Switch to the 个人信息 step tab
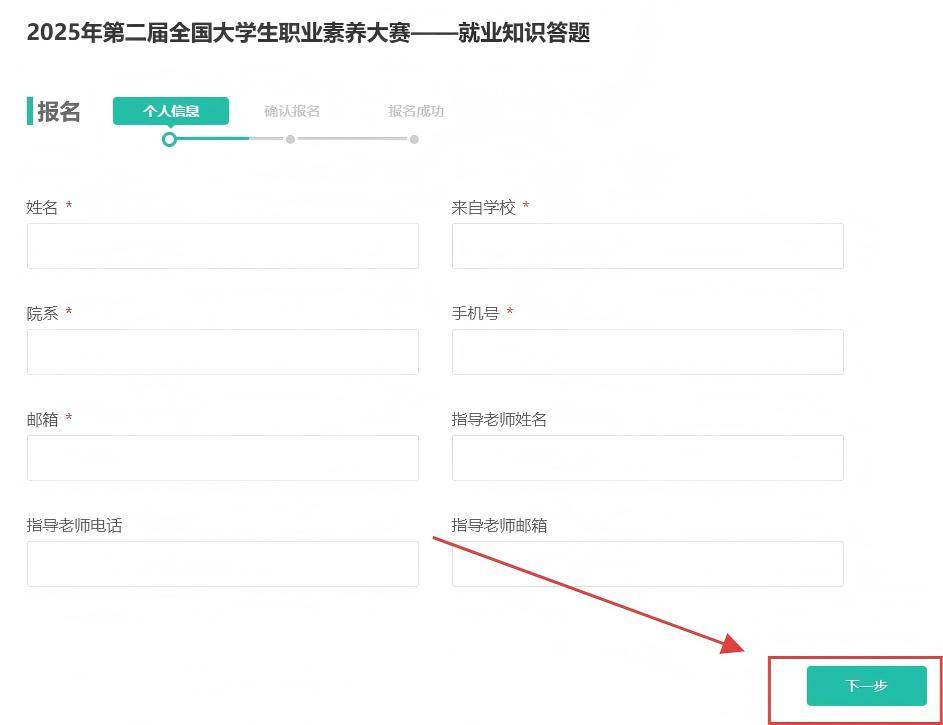This screenshot has height=725, width=943. (171, 111)
